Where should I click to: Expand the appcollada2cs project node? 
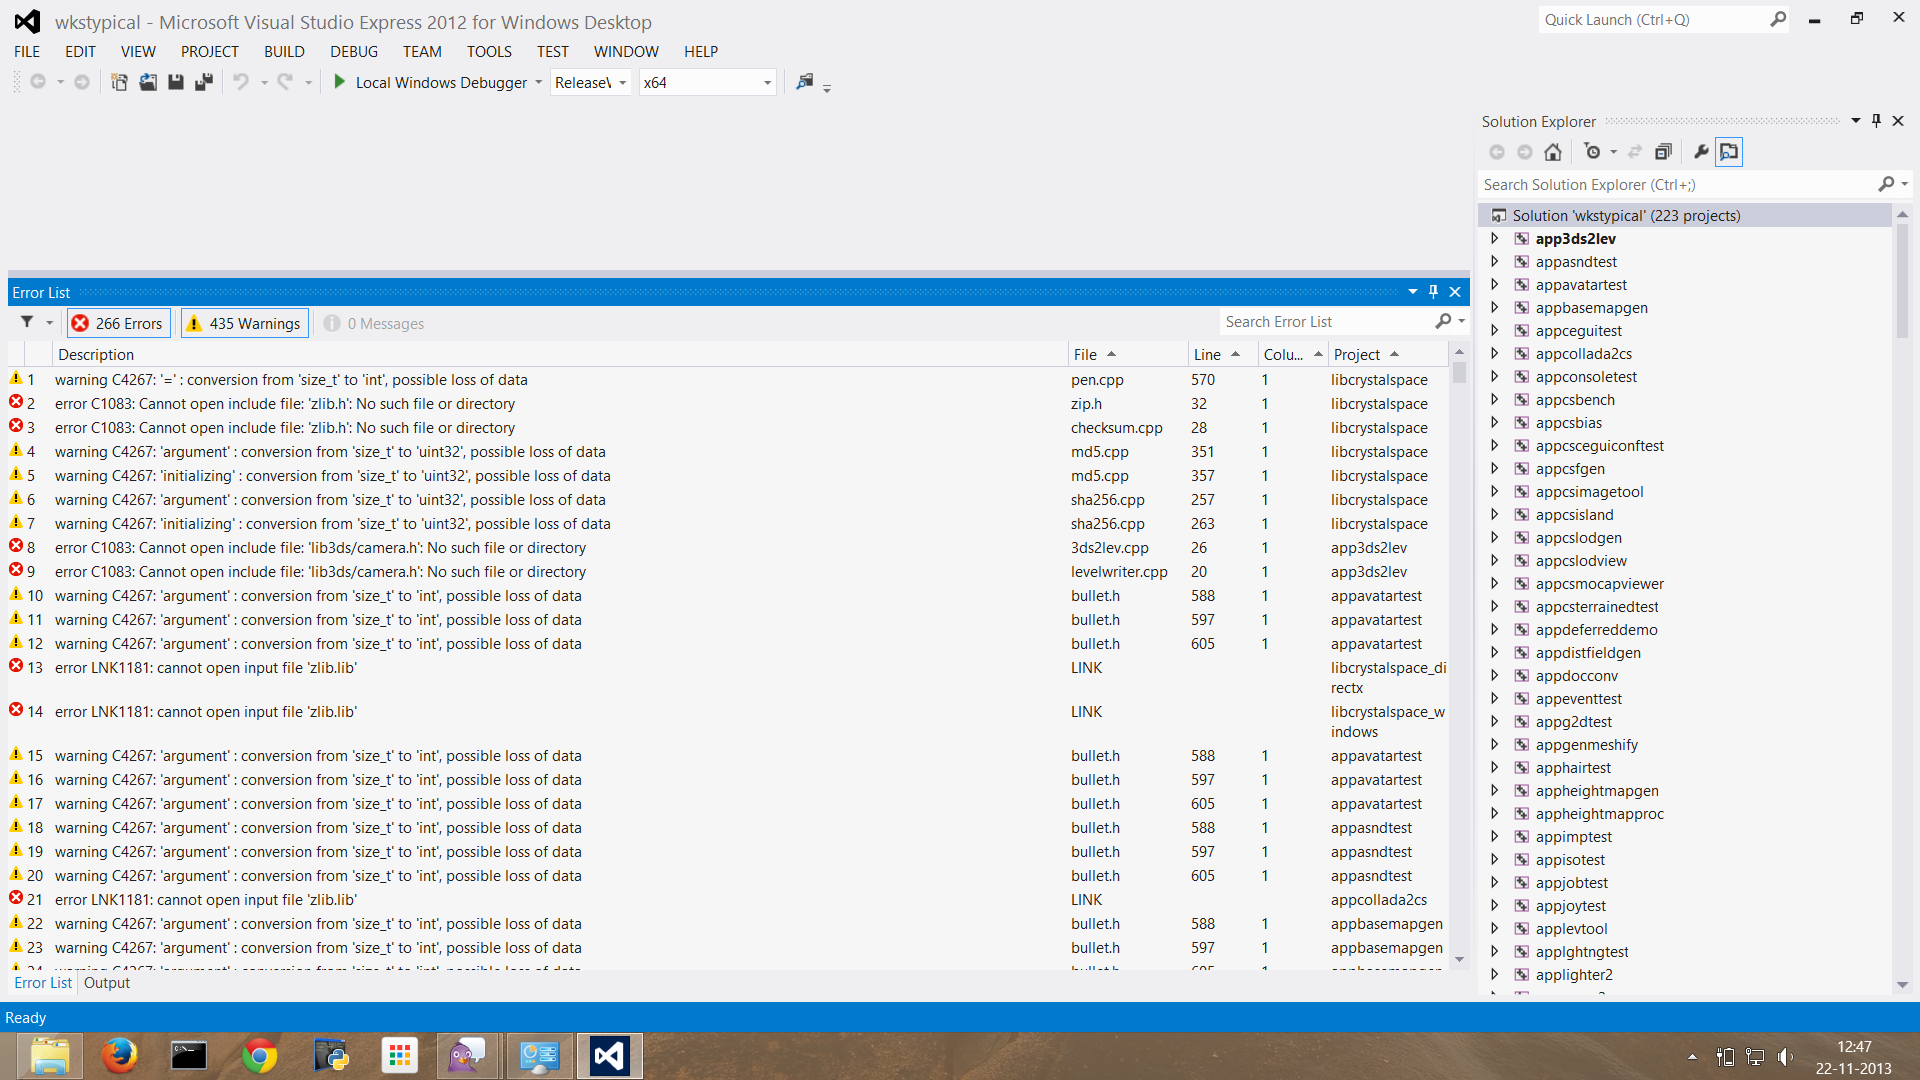click(1495, 353)
